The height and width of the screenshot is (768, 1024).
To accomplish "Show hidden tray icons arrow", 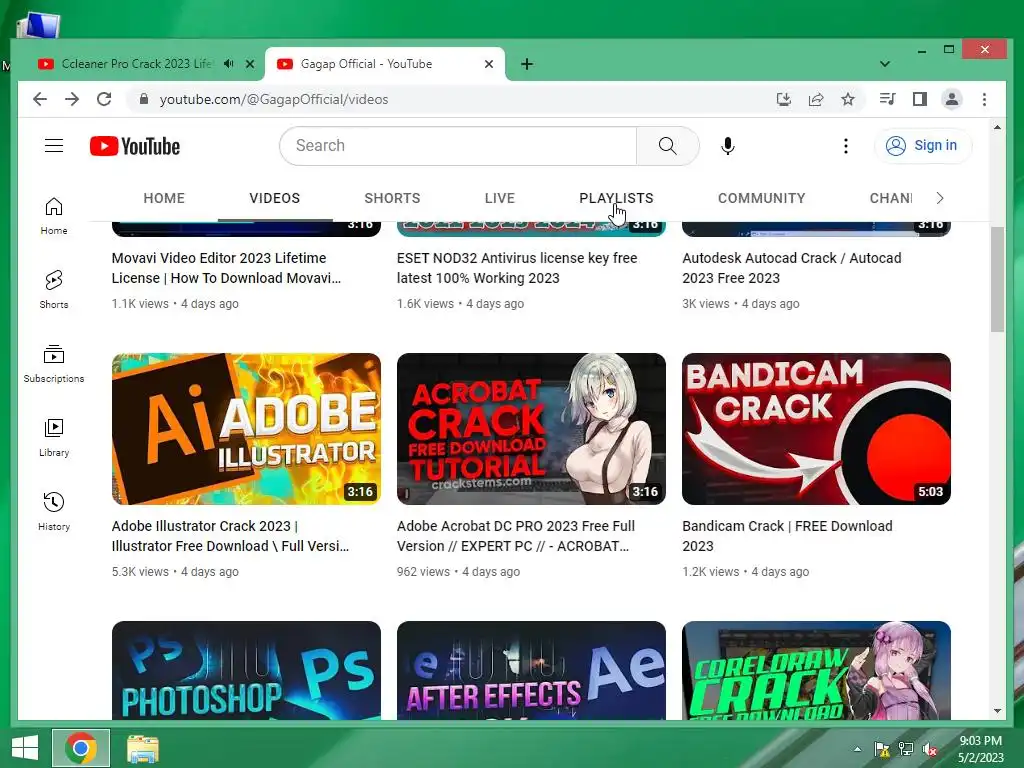I will pyautogui.click(x=857, y=749).
